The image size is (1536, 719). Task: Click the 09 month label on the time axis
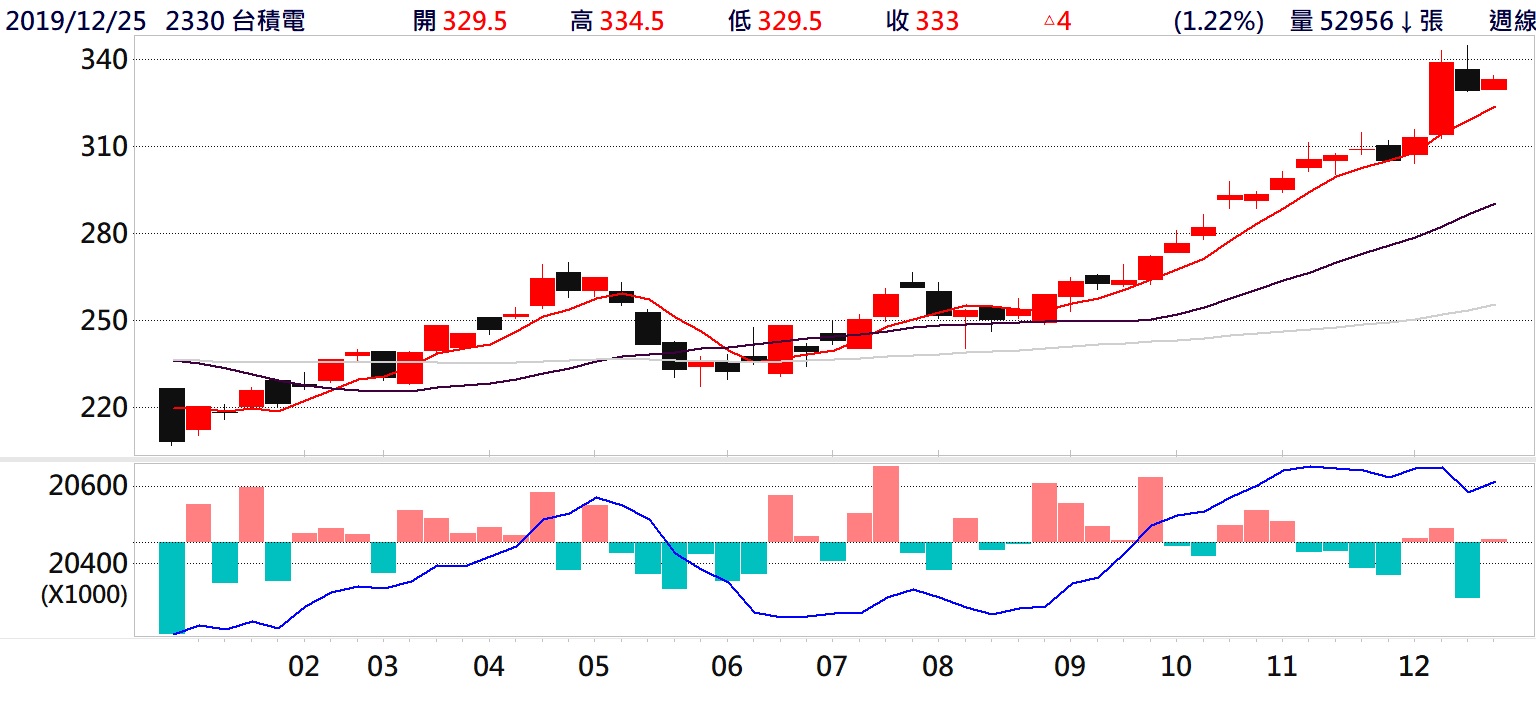pos(1070,667)
